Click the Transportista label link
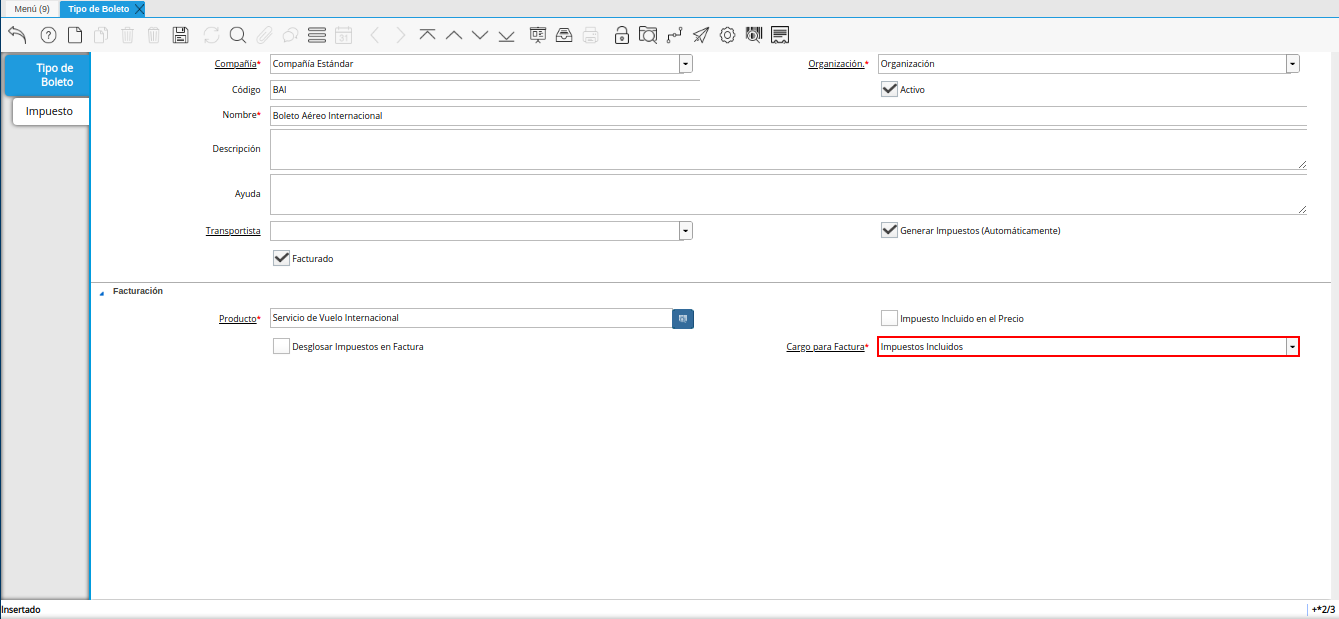 (232, 231)
